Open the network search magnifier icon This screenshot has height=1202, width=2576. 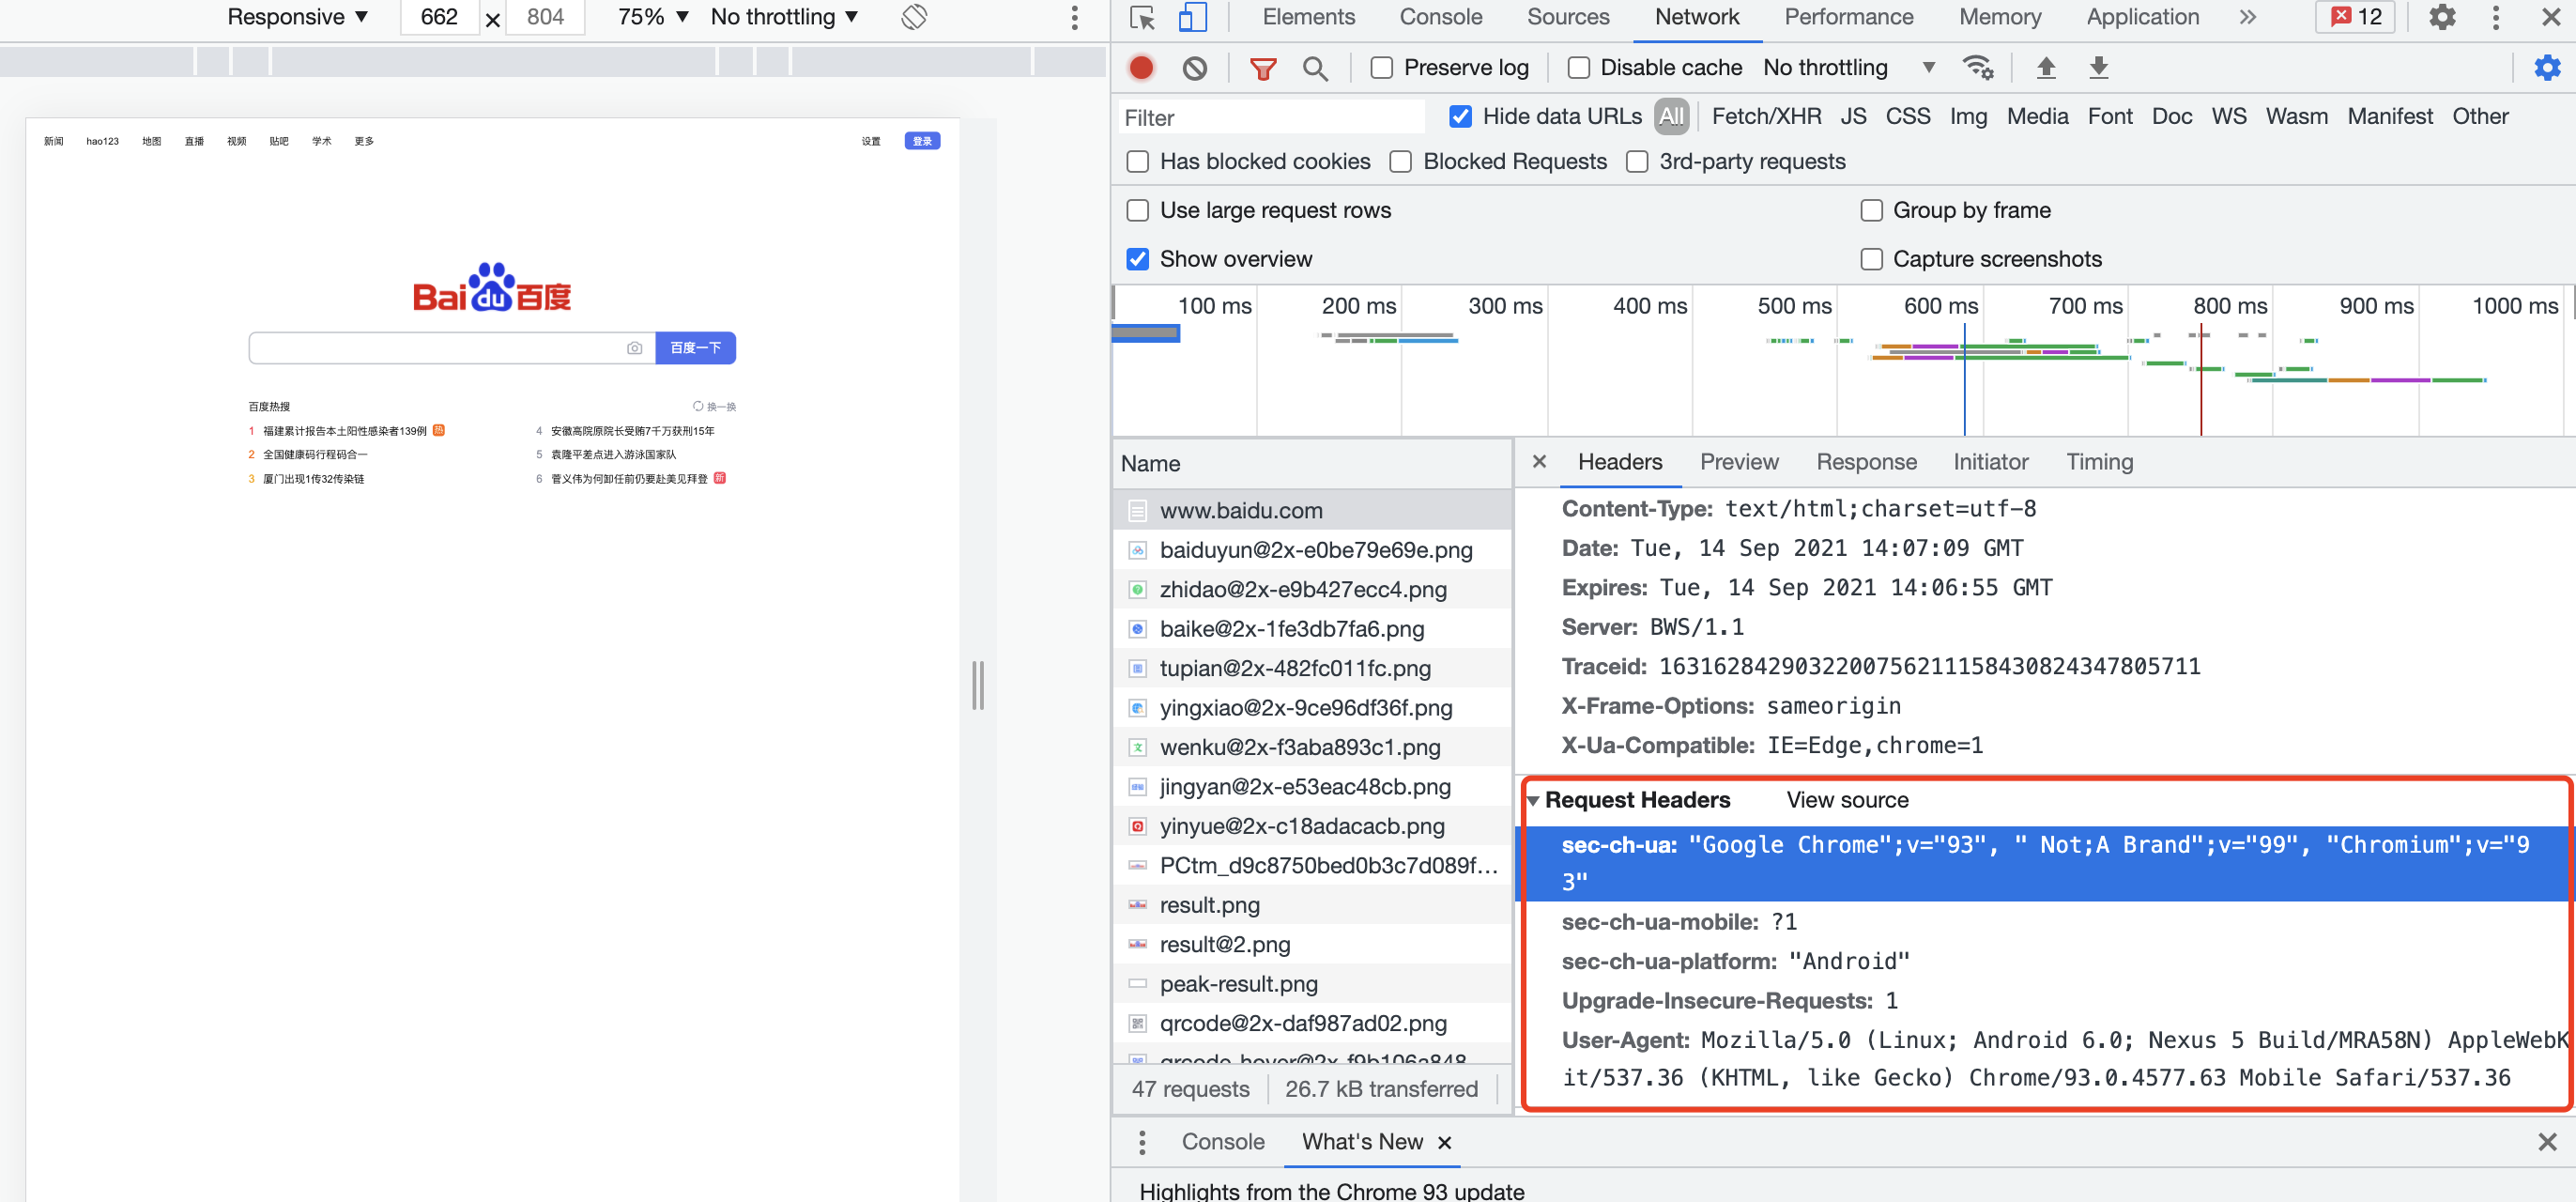[x=1315, y=68]
